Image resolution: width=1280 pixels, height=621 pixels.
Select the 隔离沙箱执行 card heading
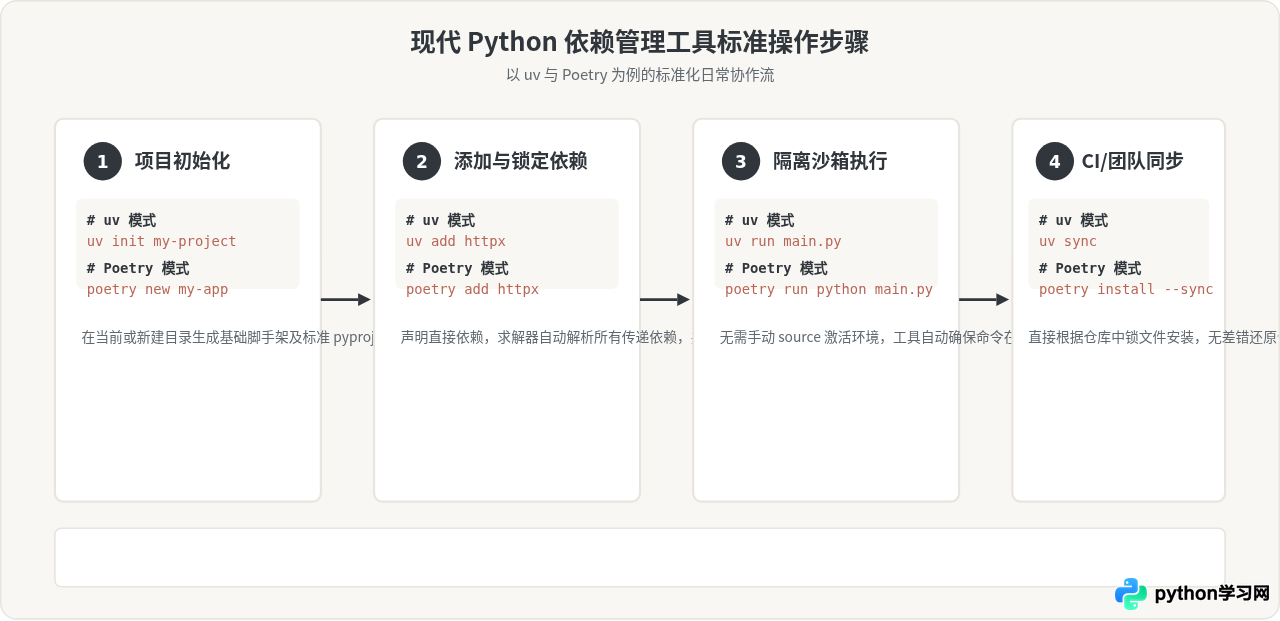coord(830,161)
